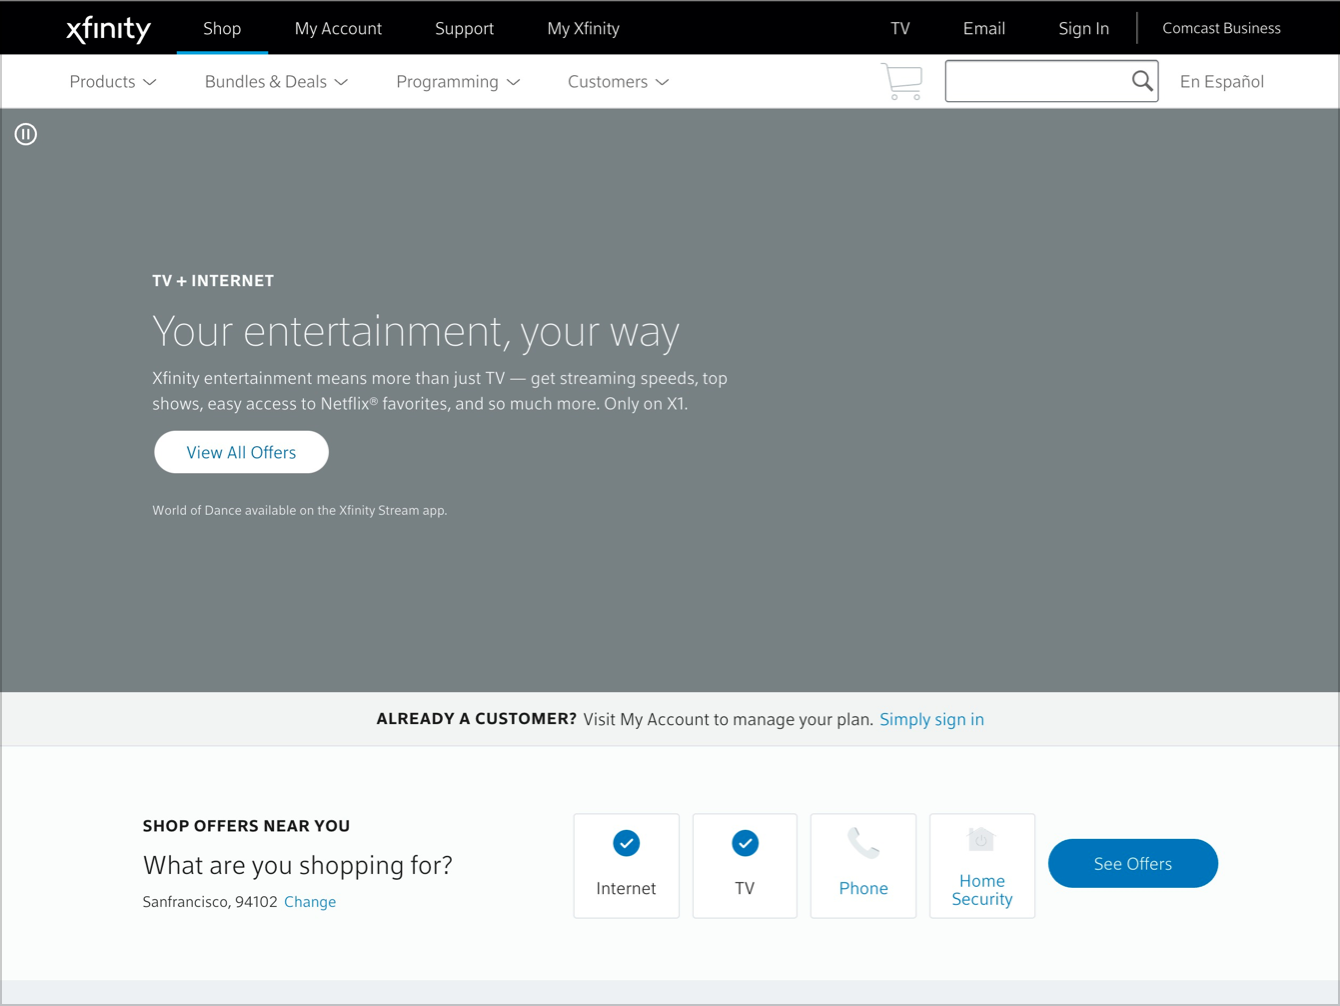Screen dimensions: 1340x1006
Task: Click the View All Offers button
Action: click(x=241, y=452)
